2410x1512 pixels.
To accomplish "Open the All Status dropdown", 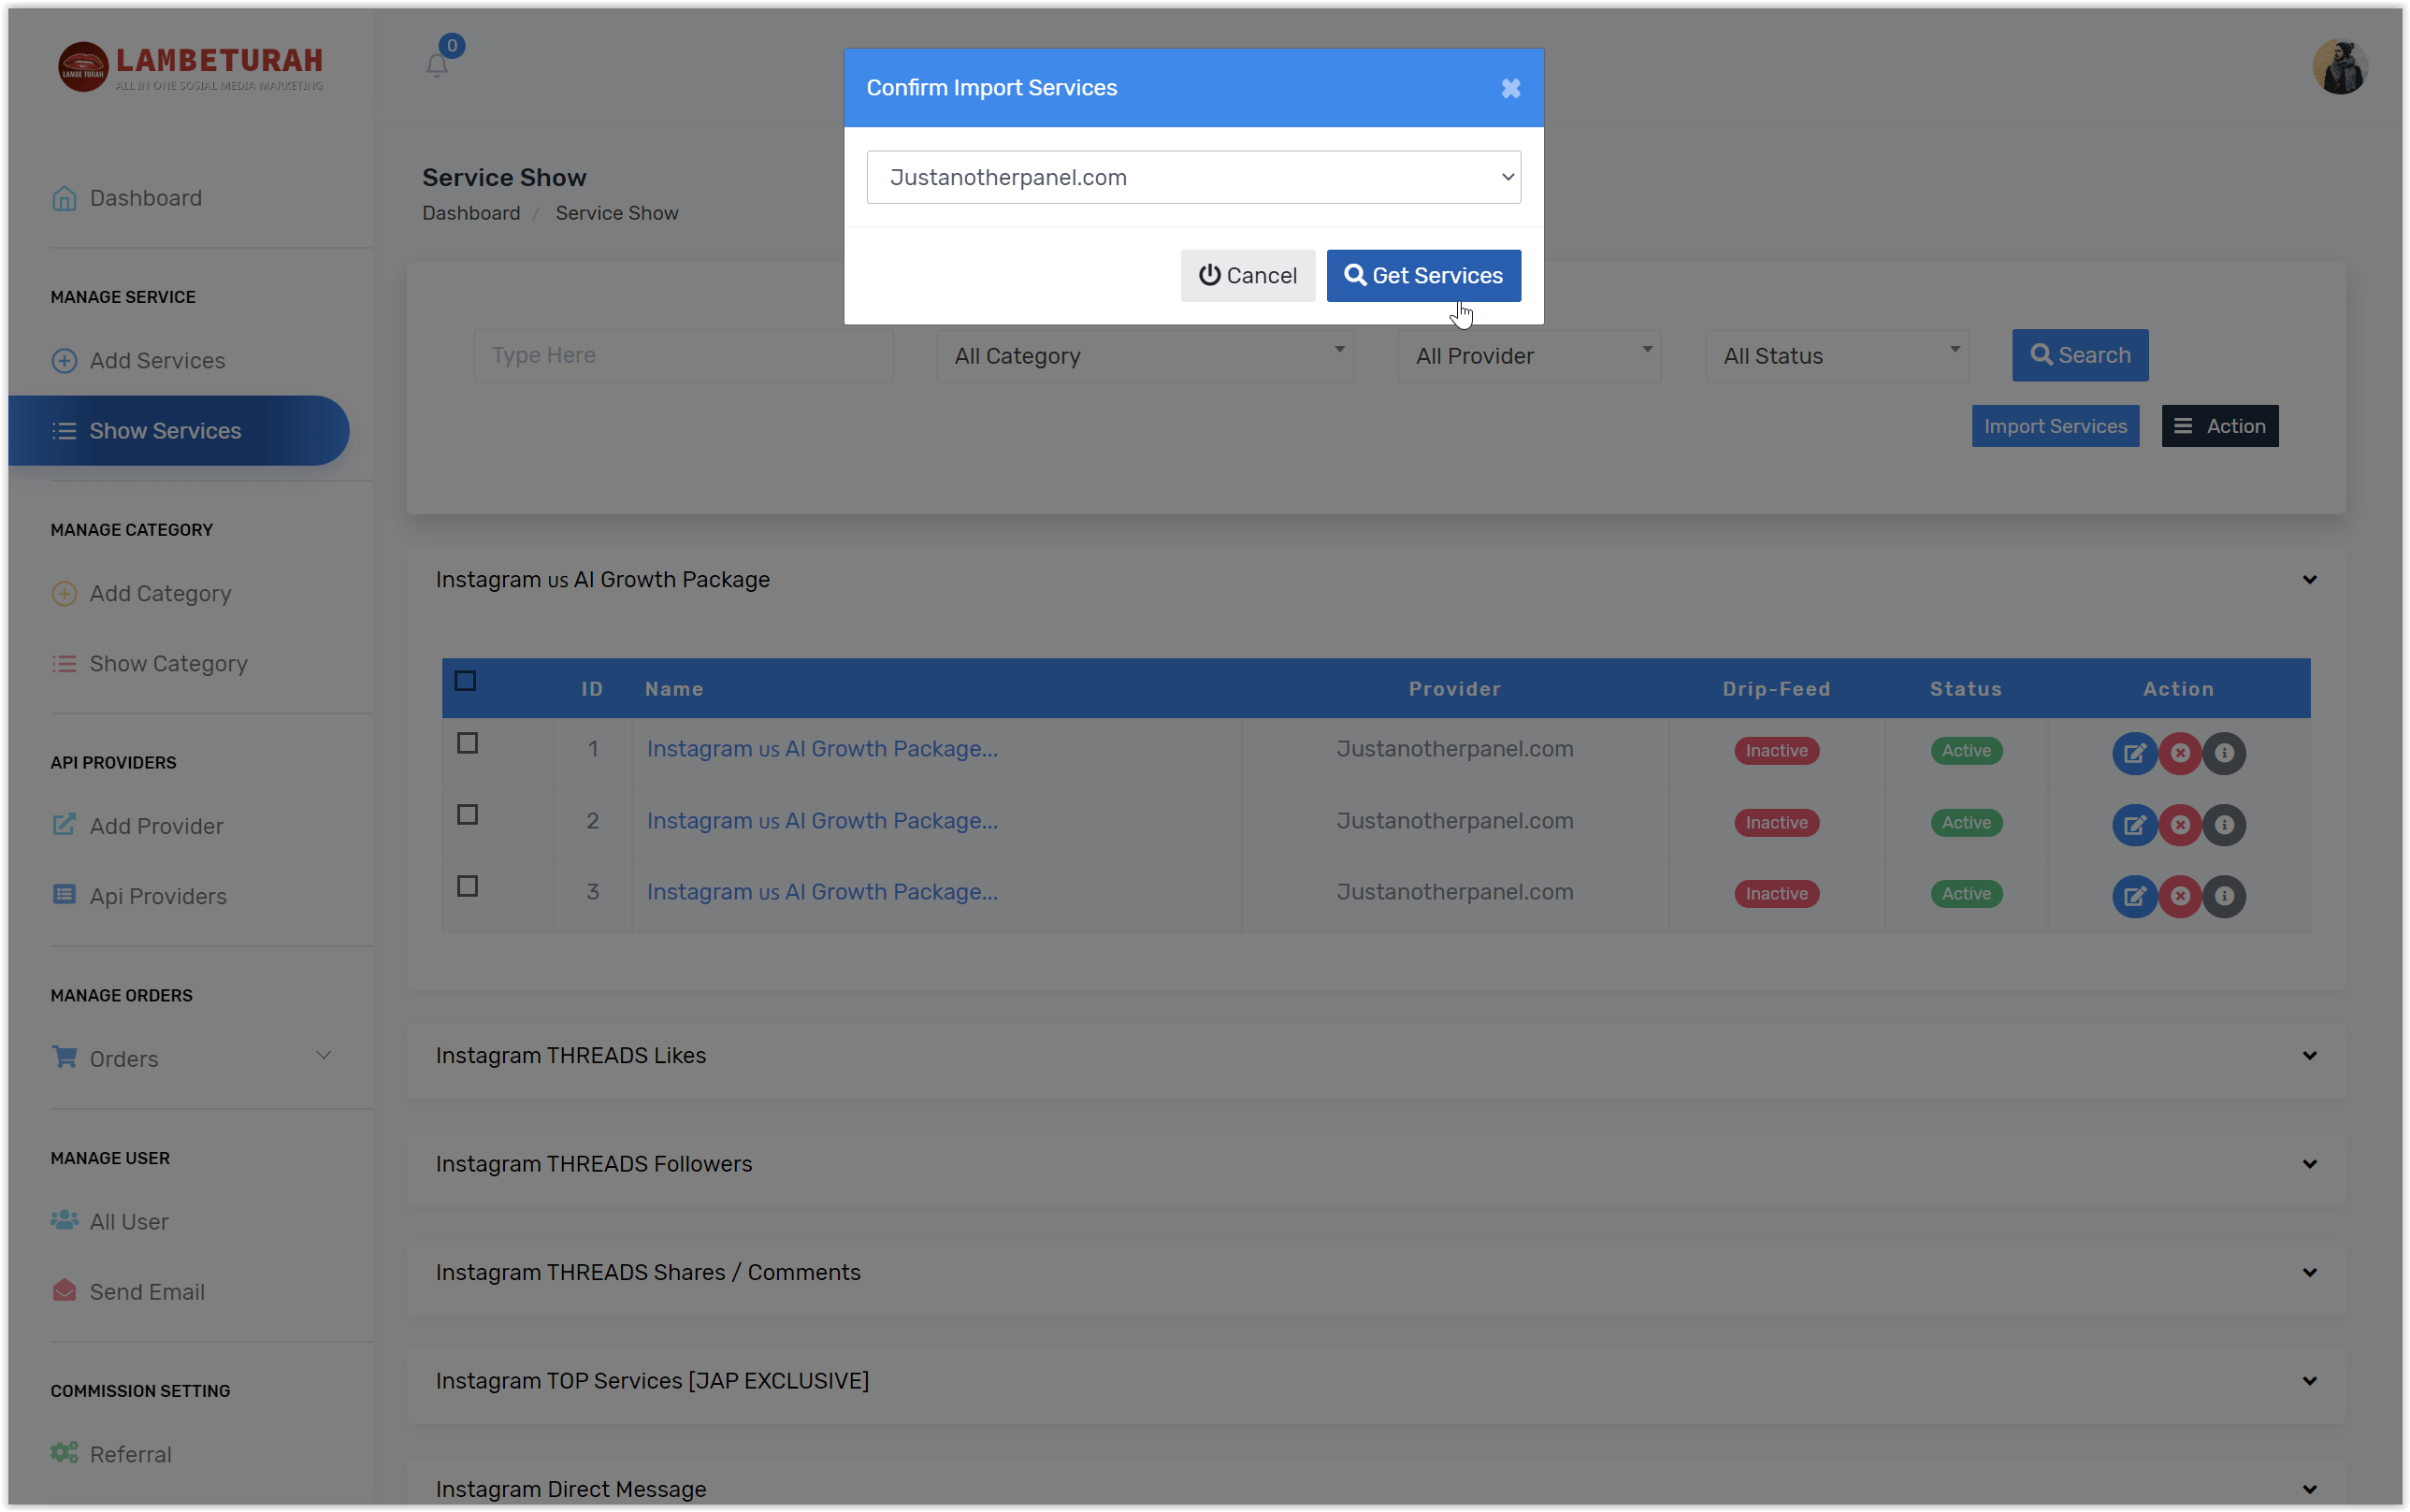I will 1838,355.
